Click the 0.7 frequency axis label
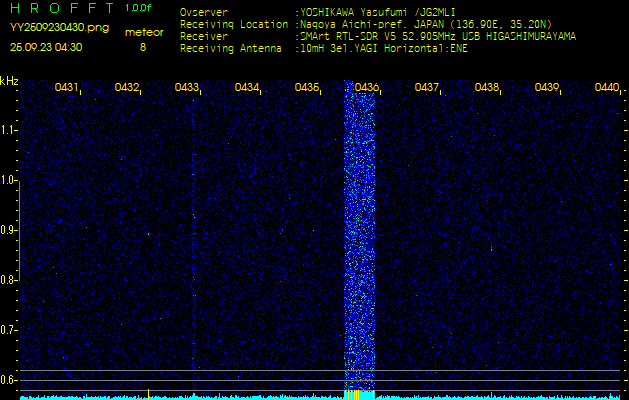Image resolution: width=629 pixels, height=400 pixels. [7, 330]
